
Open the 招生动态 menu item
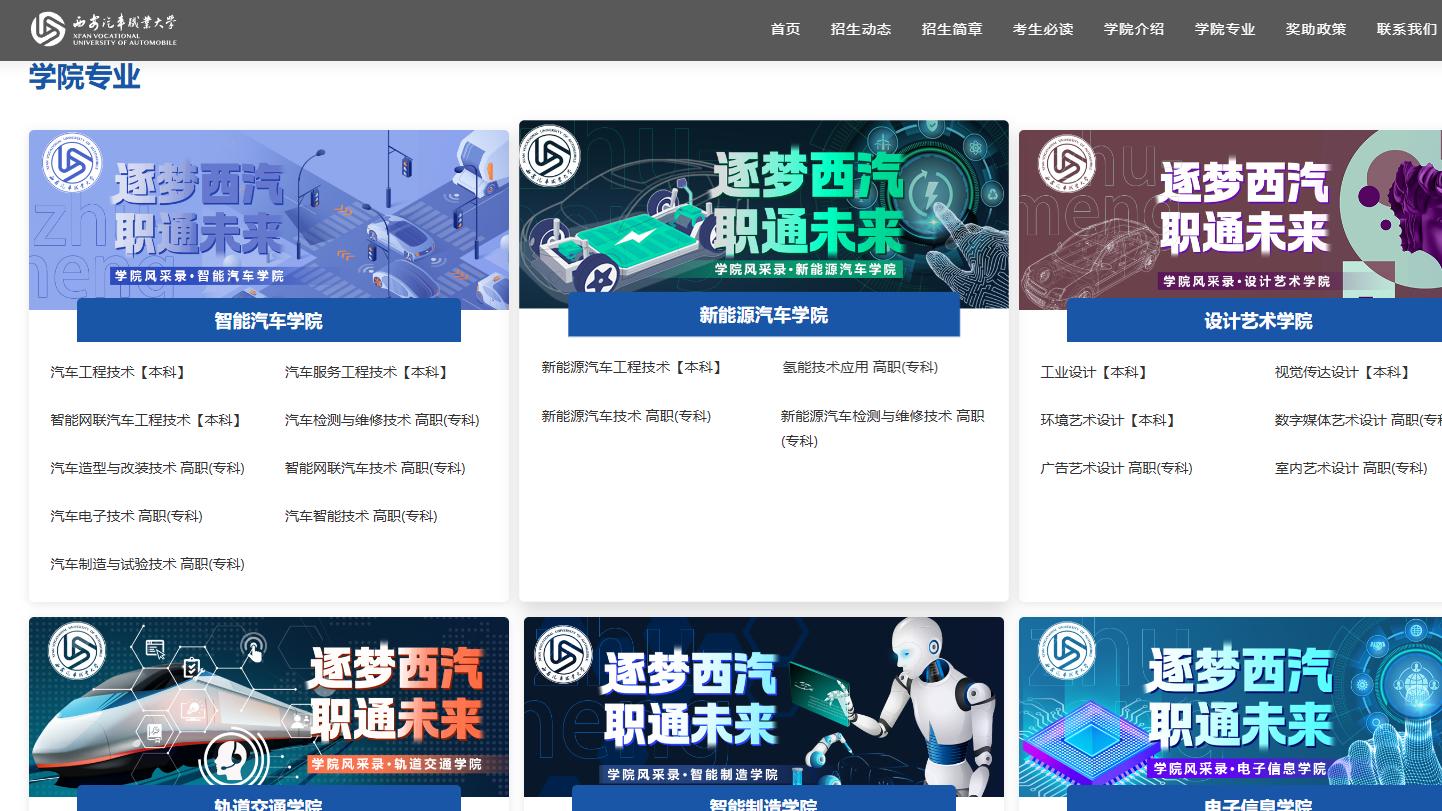(861, 29)
